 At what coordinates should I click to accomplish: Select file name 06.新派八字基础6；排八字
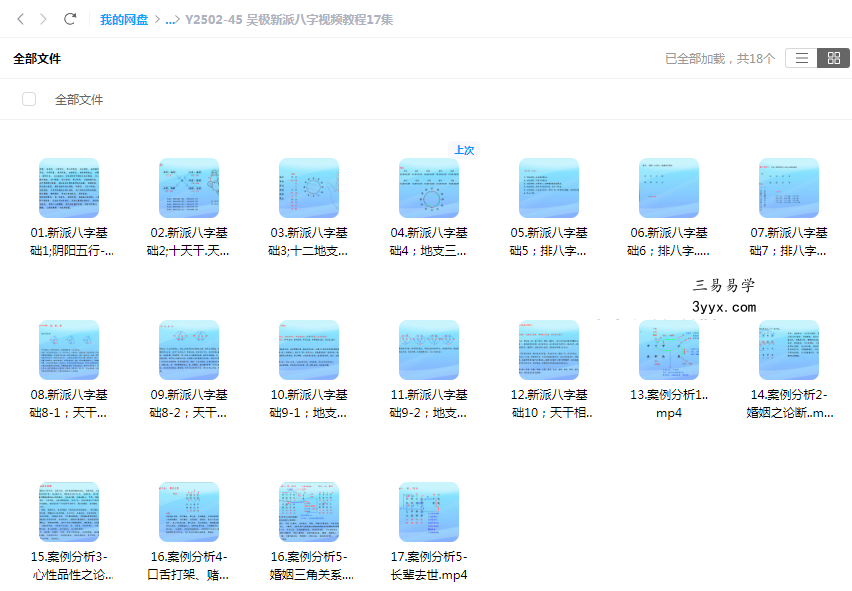tap(668, 242)
